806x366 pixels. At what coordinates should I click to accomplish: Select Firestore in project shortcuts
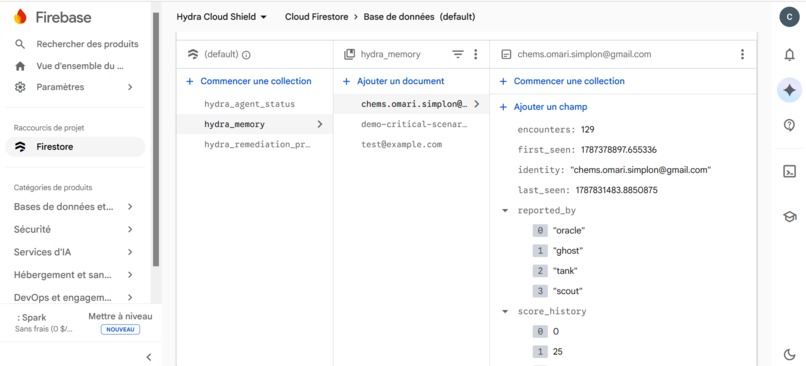pos(75,147)
